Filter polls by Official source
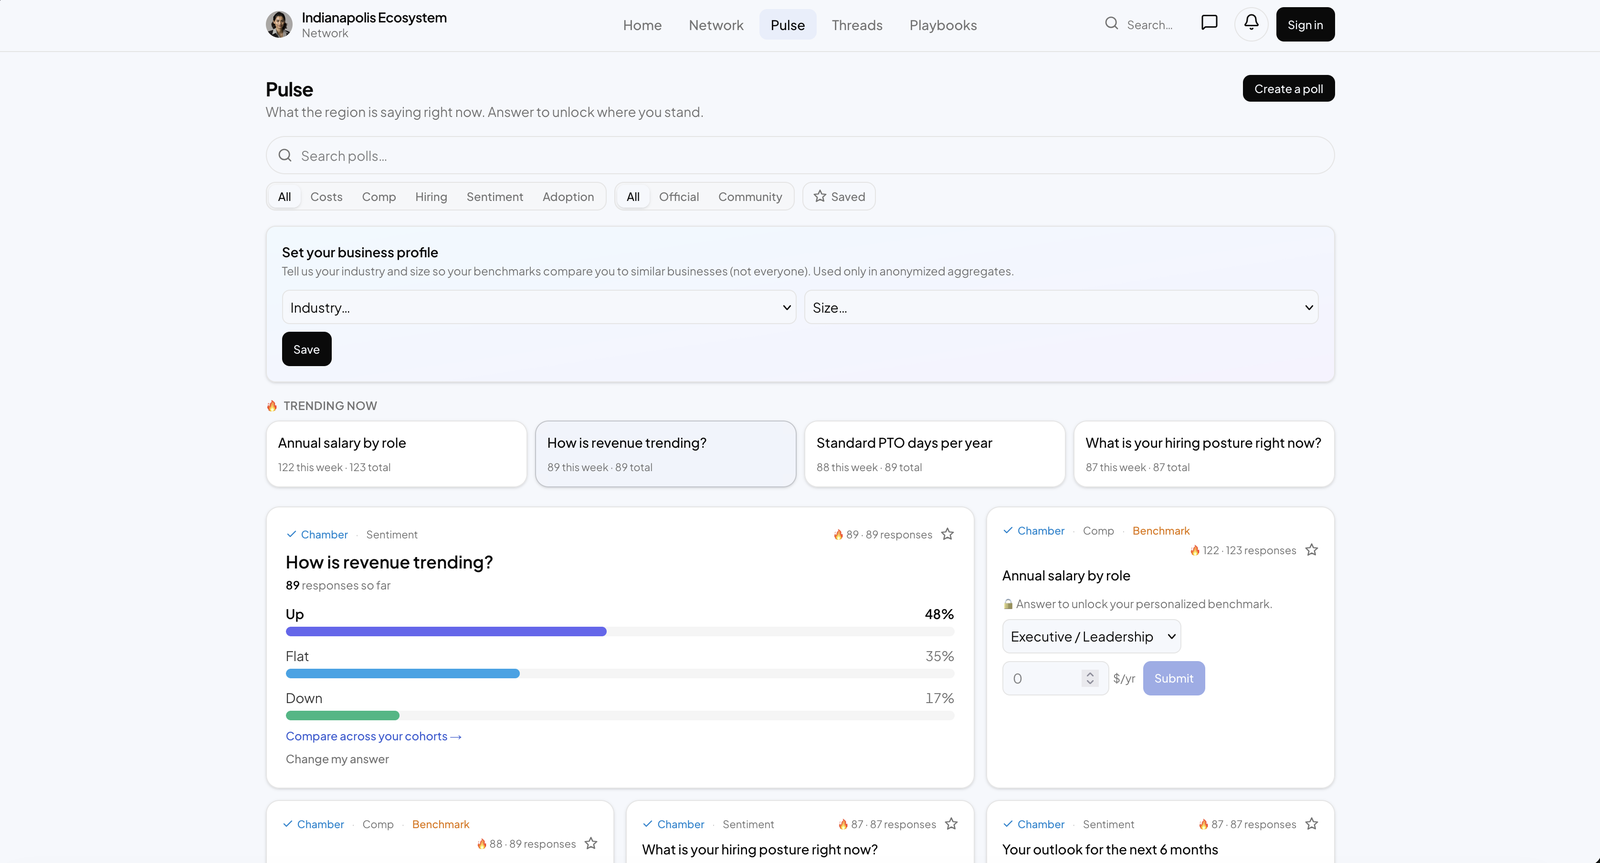The width and height of the screenshot is (1600, 863). (679, 197)
